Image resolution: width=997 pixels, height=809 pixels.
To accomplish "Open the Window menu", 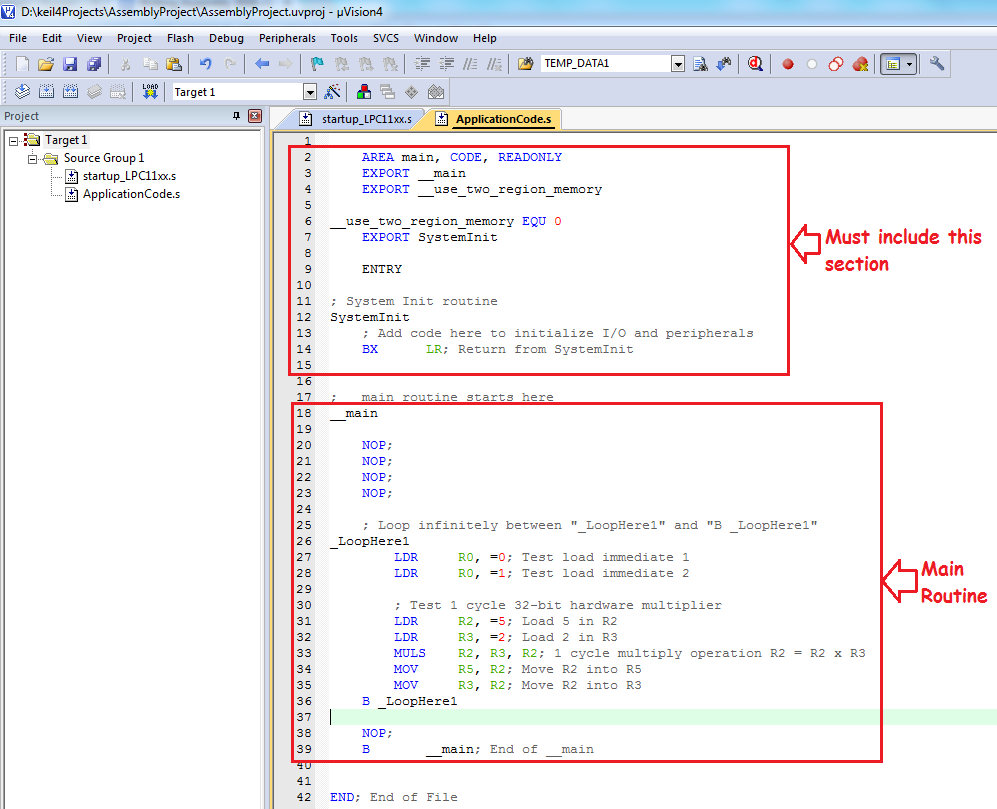I will click(436, 38).
